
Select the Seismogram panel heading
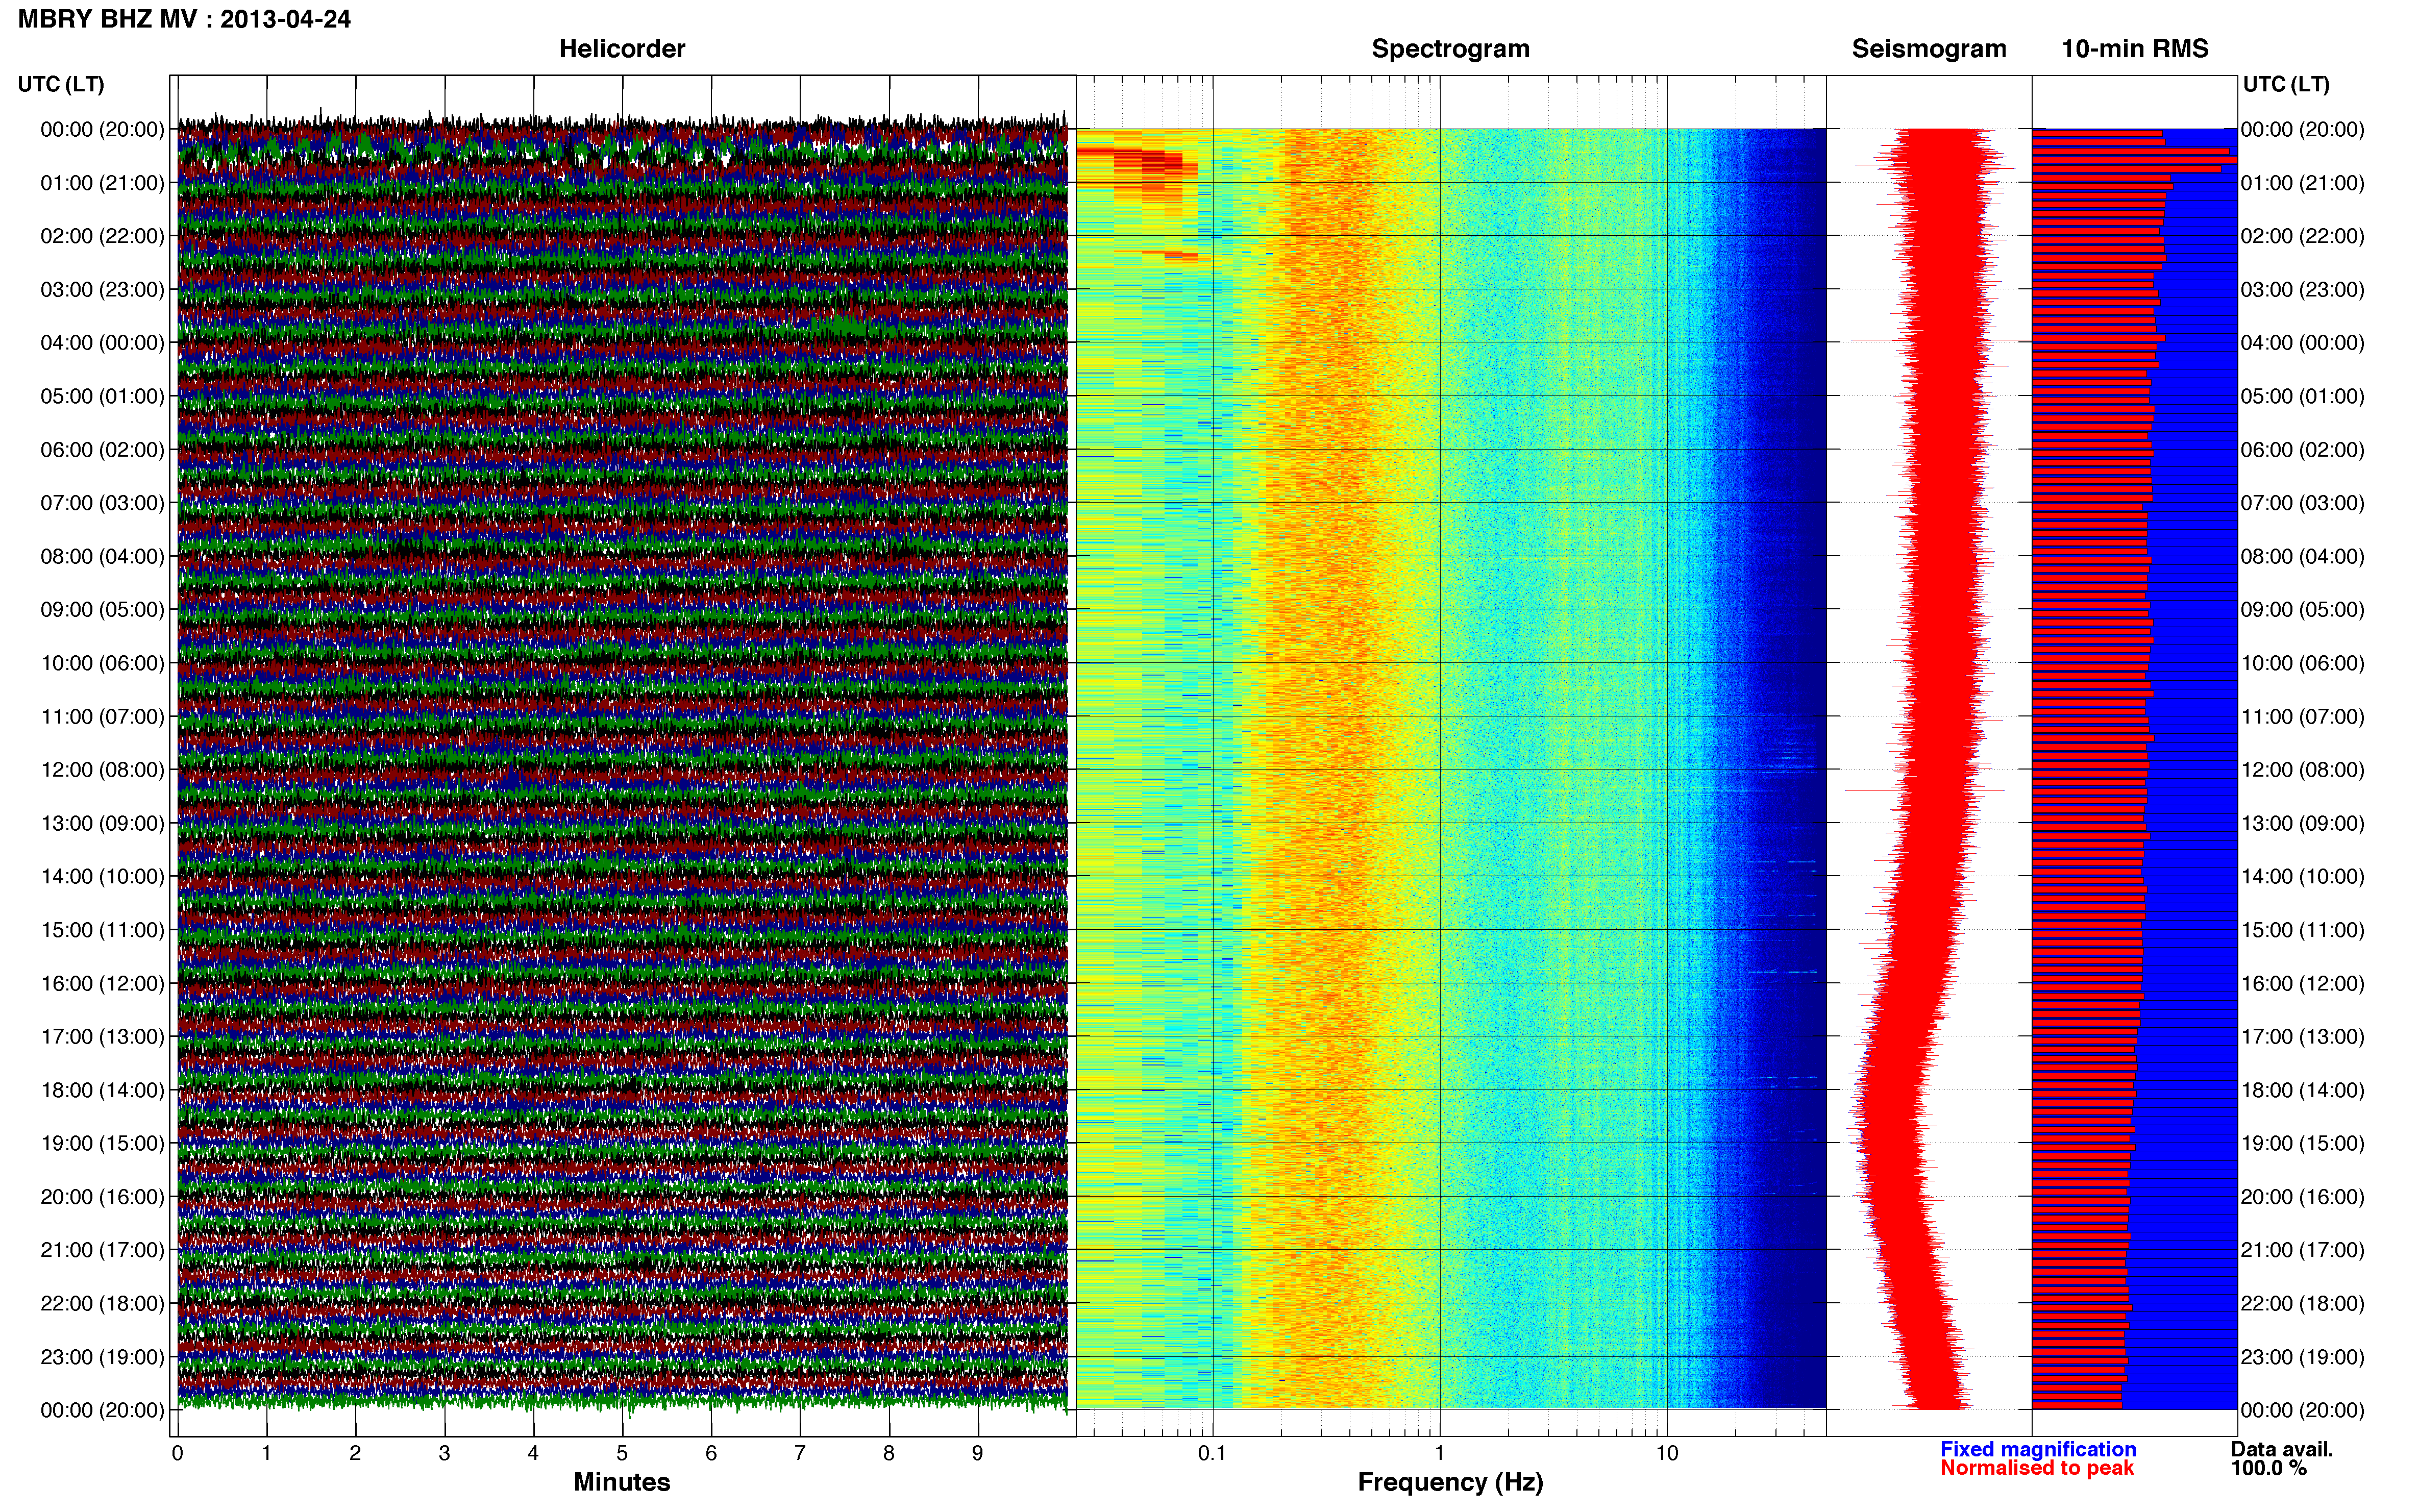1928,49
